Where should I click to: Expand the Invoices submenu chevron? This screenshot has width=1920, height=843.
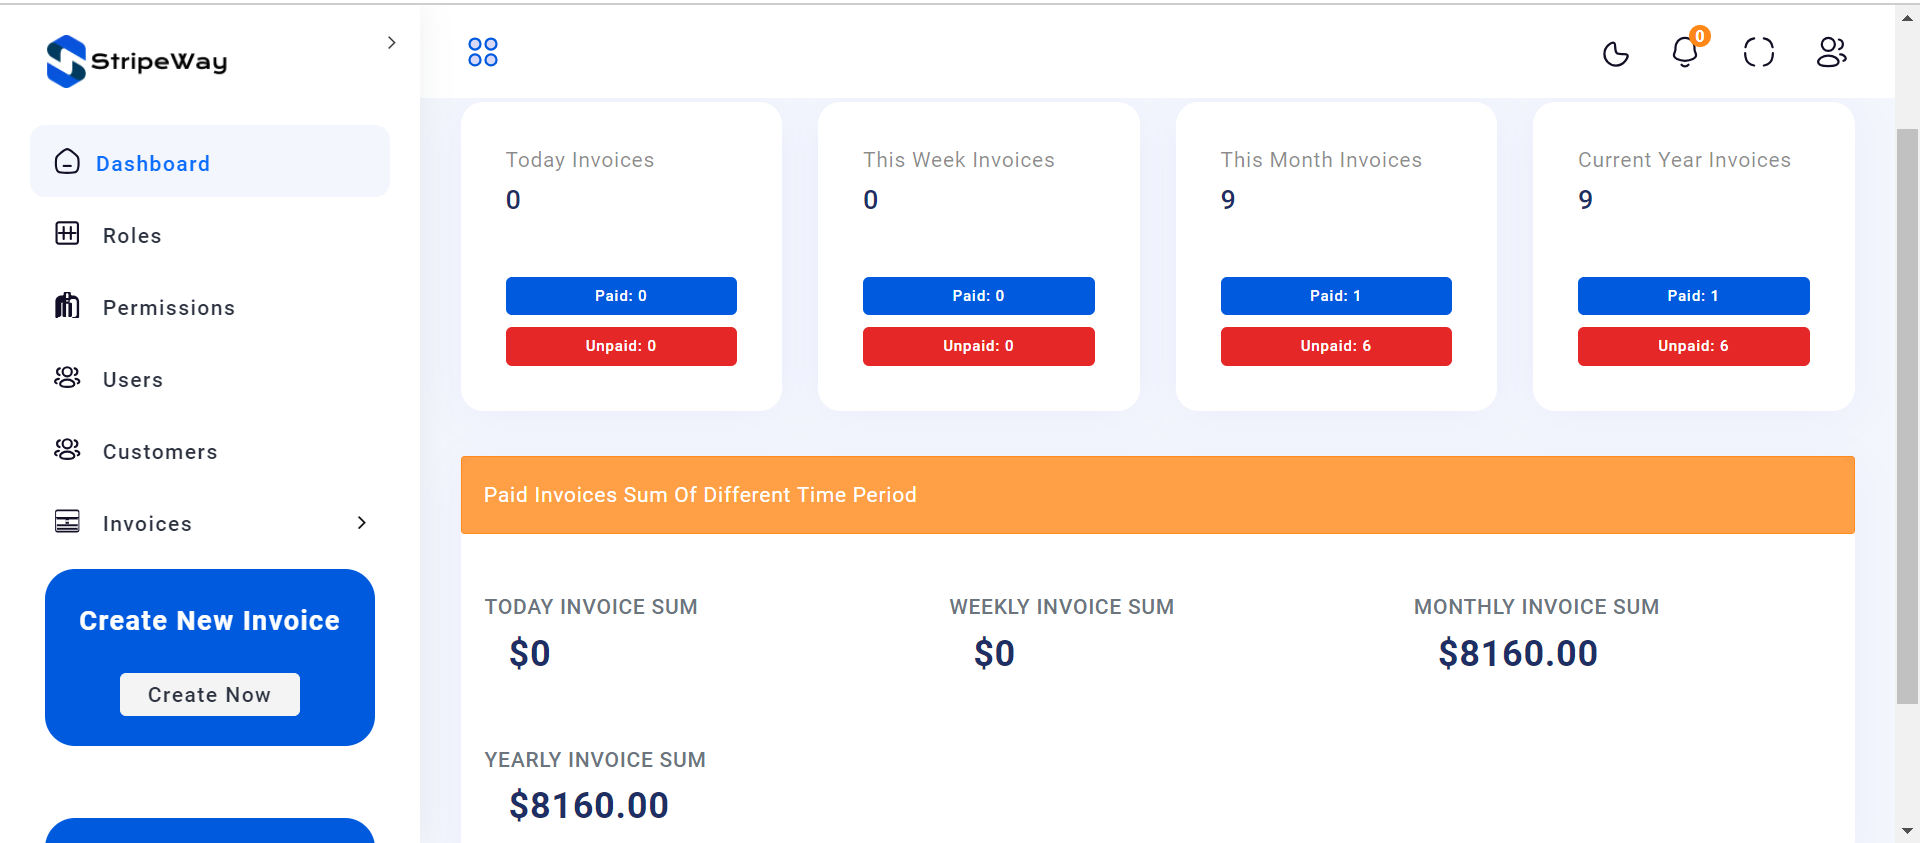362,523
